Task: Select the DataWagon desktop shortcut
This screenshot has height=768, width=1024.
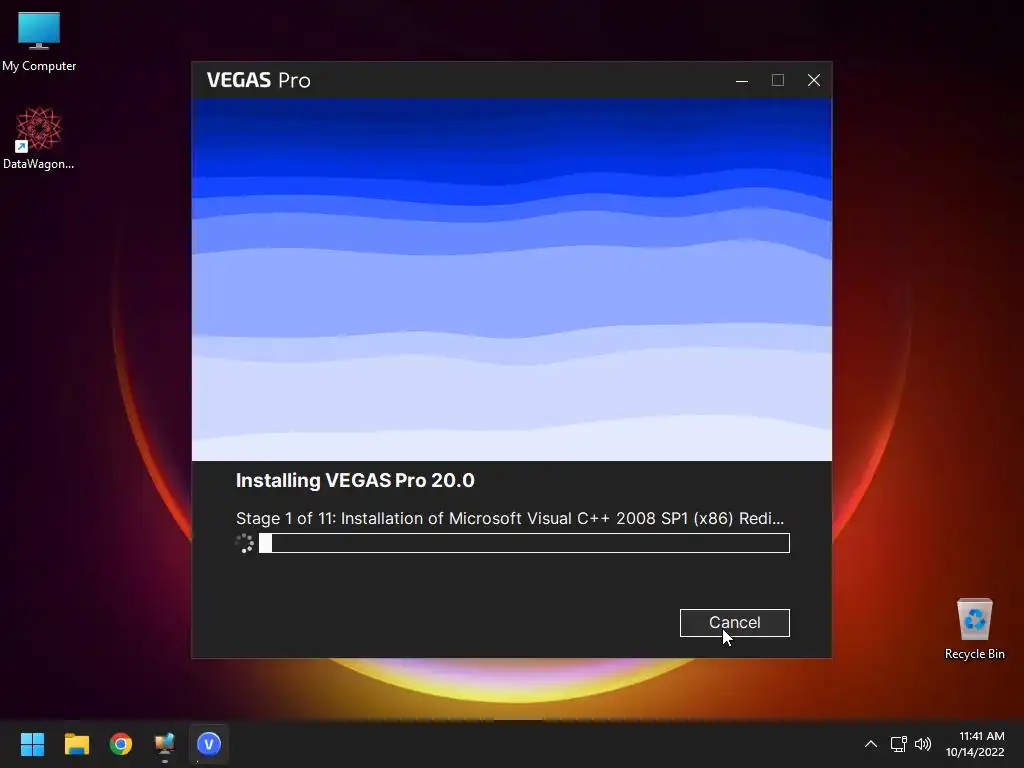Action: pos(39,138)
